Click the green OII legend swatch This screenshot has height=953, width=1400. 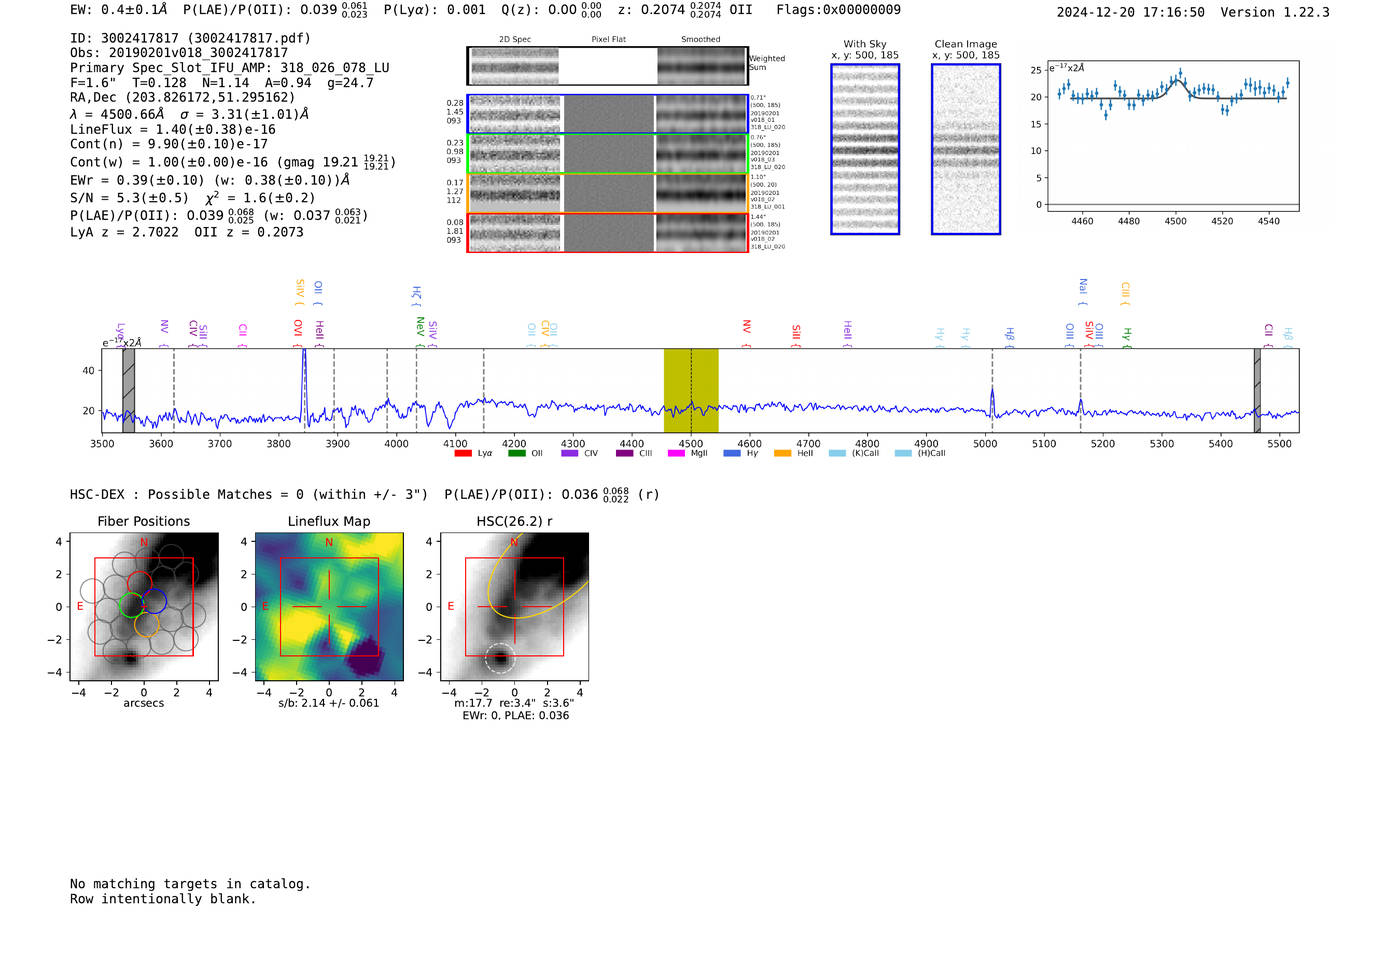[x=516, y=453]
